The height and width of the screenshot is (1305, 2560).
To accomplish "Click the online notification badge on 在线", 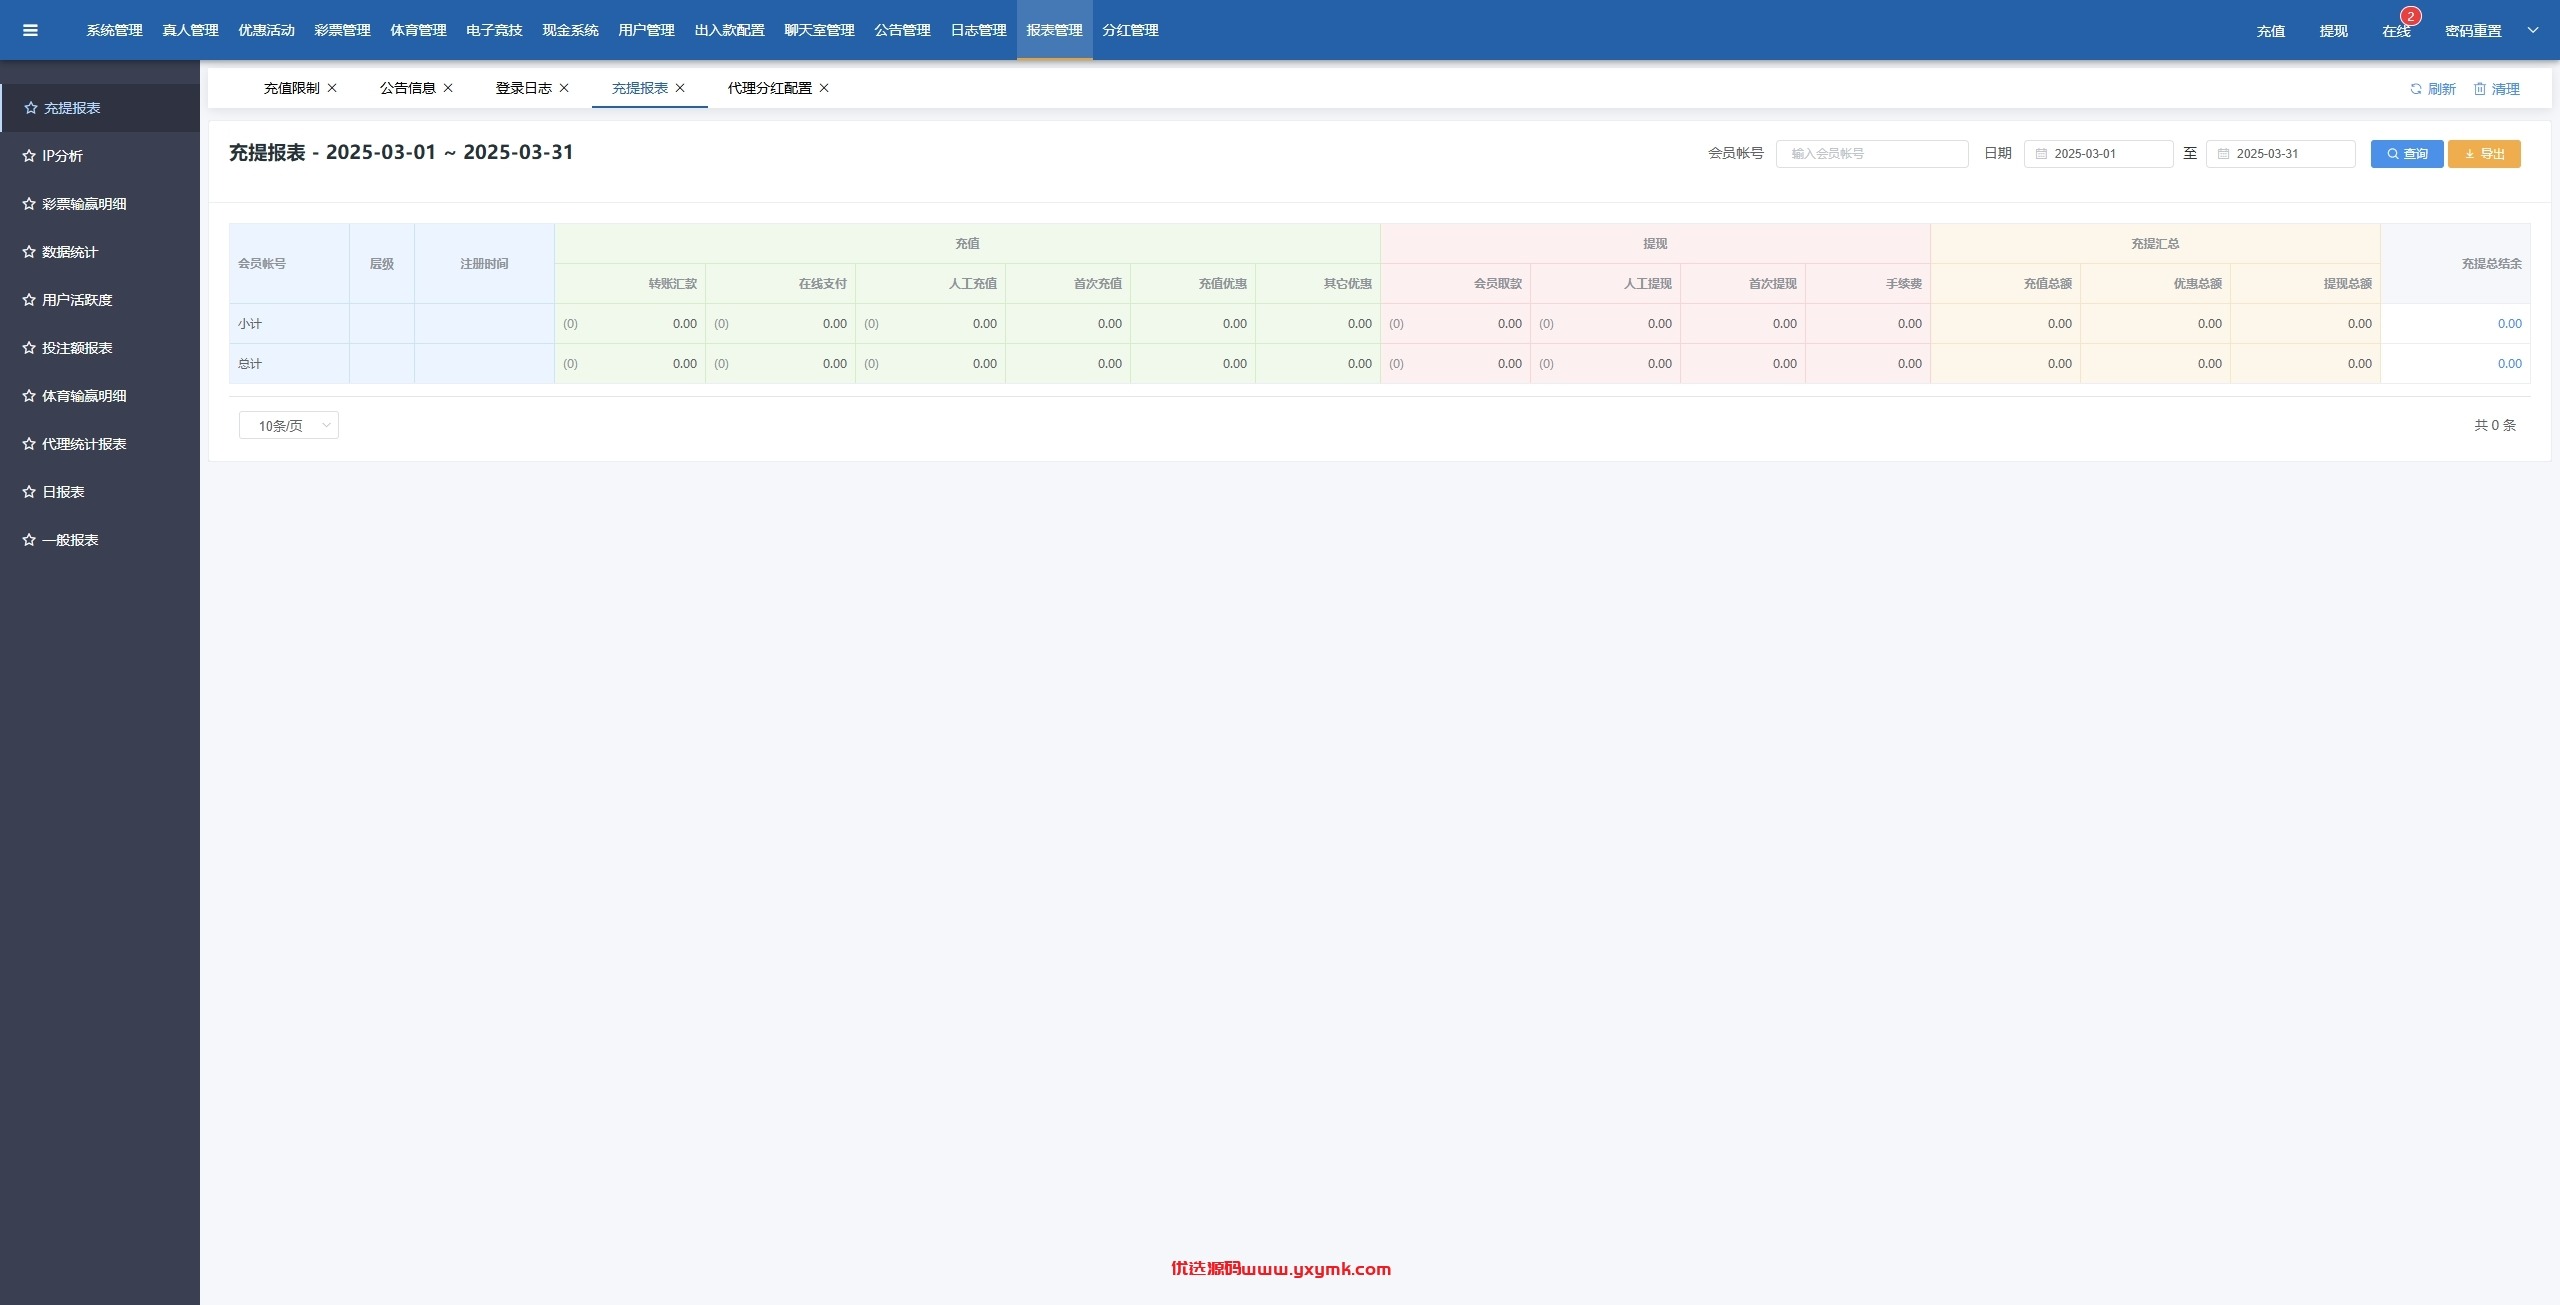I will point(2411,16).
